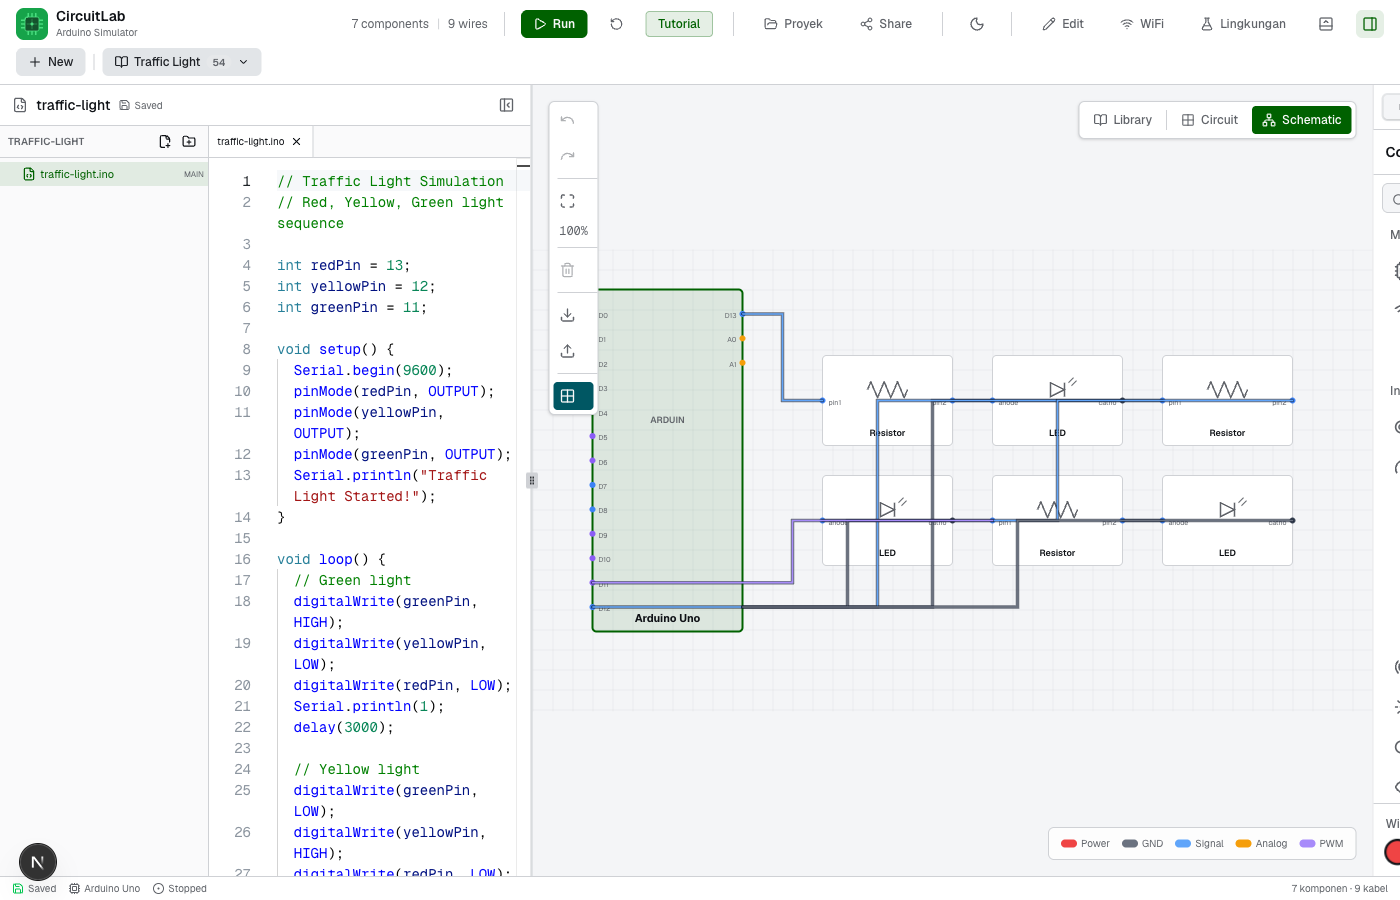Open the save layout icon in header
This screenshot has height=900, width=1400.
[x=1326, y=24]
